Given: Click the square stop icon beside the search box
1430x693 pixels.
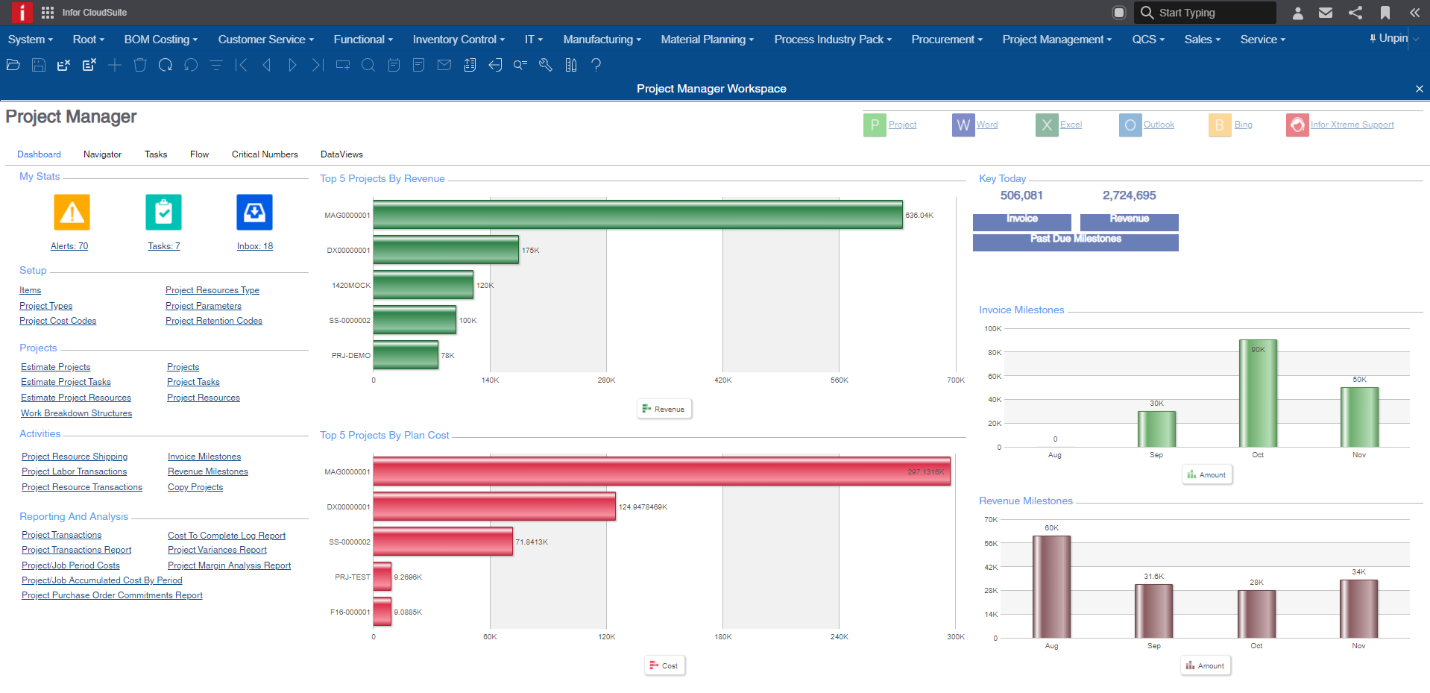Looking at the screenshot, I should point(1119,13).
